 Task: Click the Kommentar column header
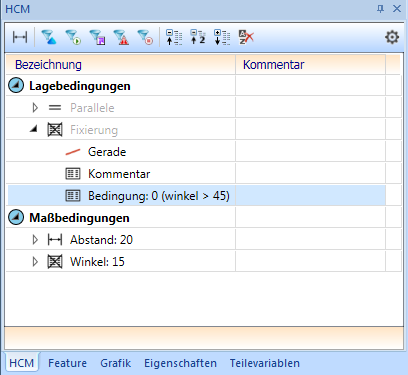tap(310, 65)
